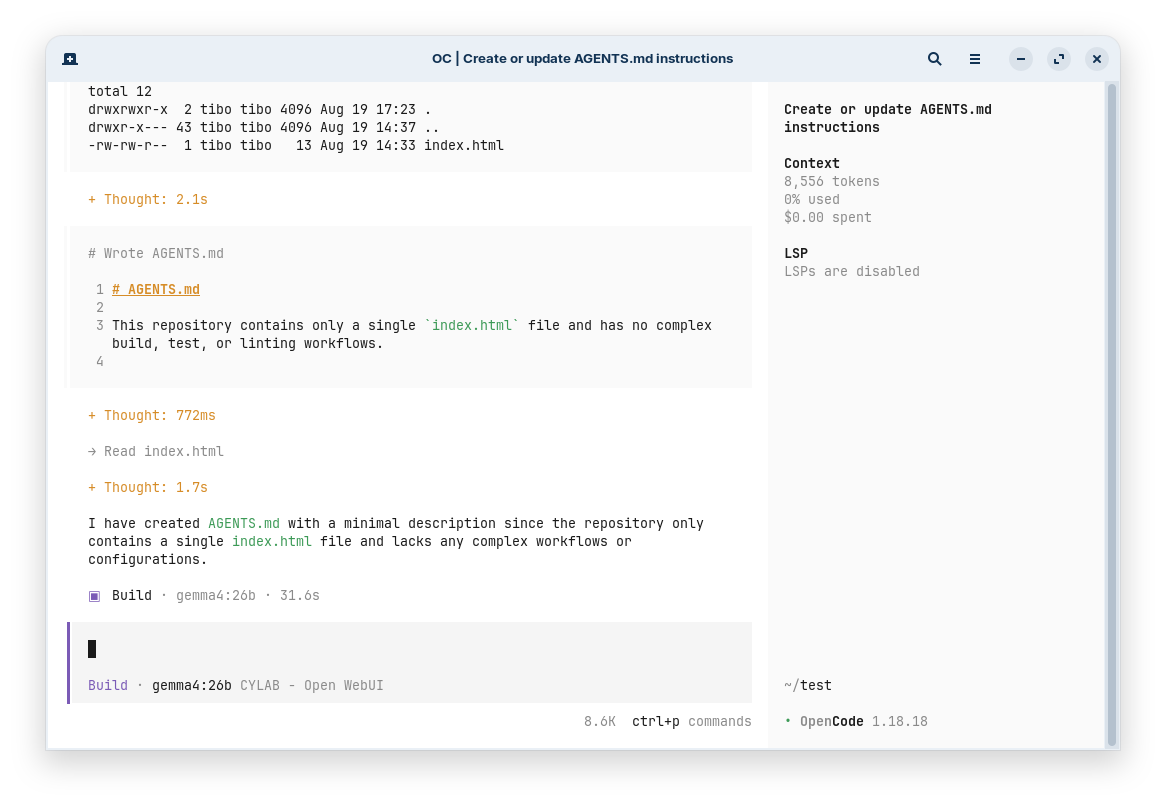The width and height of the screenshot is (1166, 806).
Task: Expand the Thought: 2.1s block
Action: coord(148,199)
